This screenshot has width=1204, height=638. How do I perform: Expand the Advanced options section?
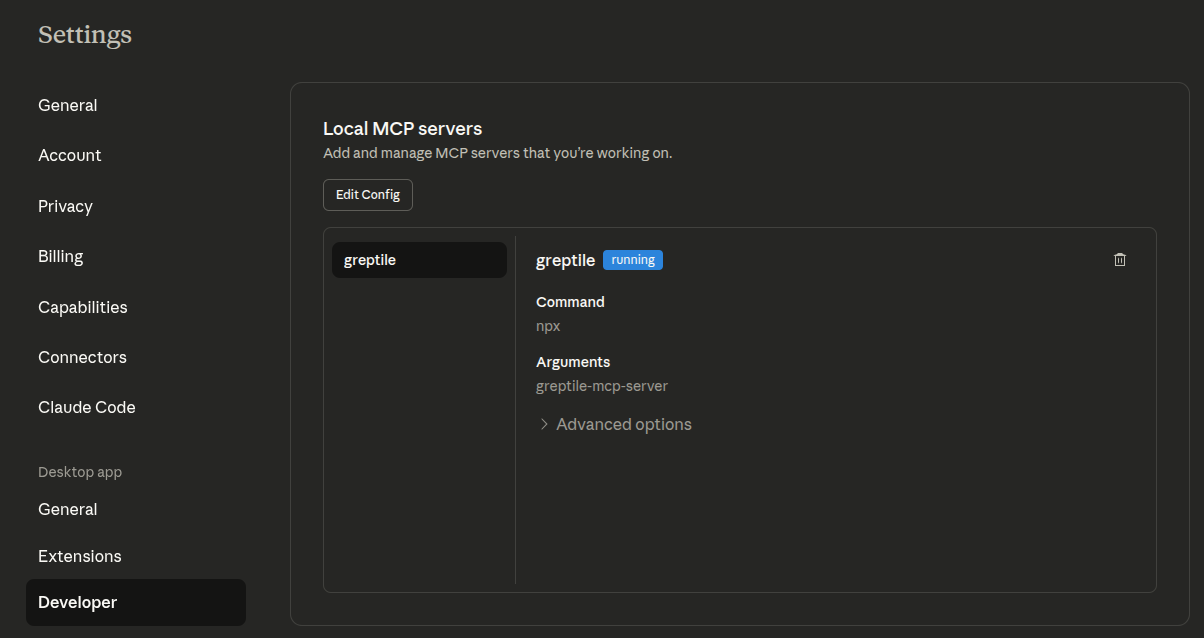point(622,424)
